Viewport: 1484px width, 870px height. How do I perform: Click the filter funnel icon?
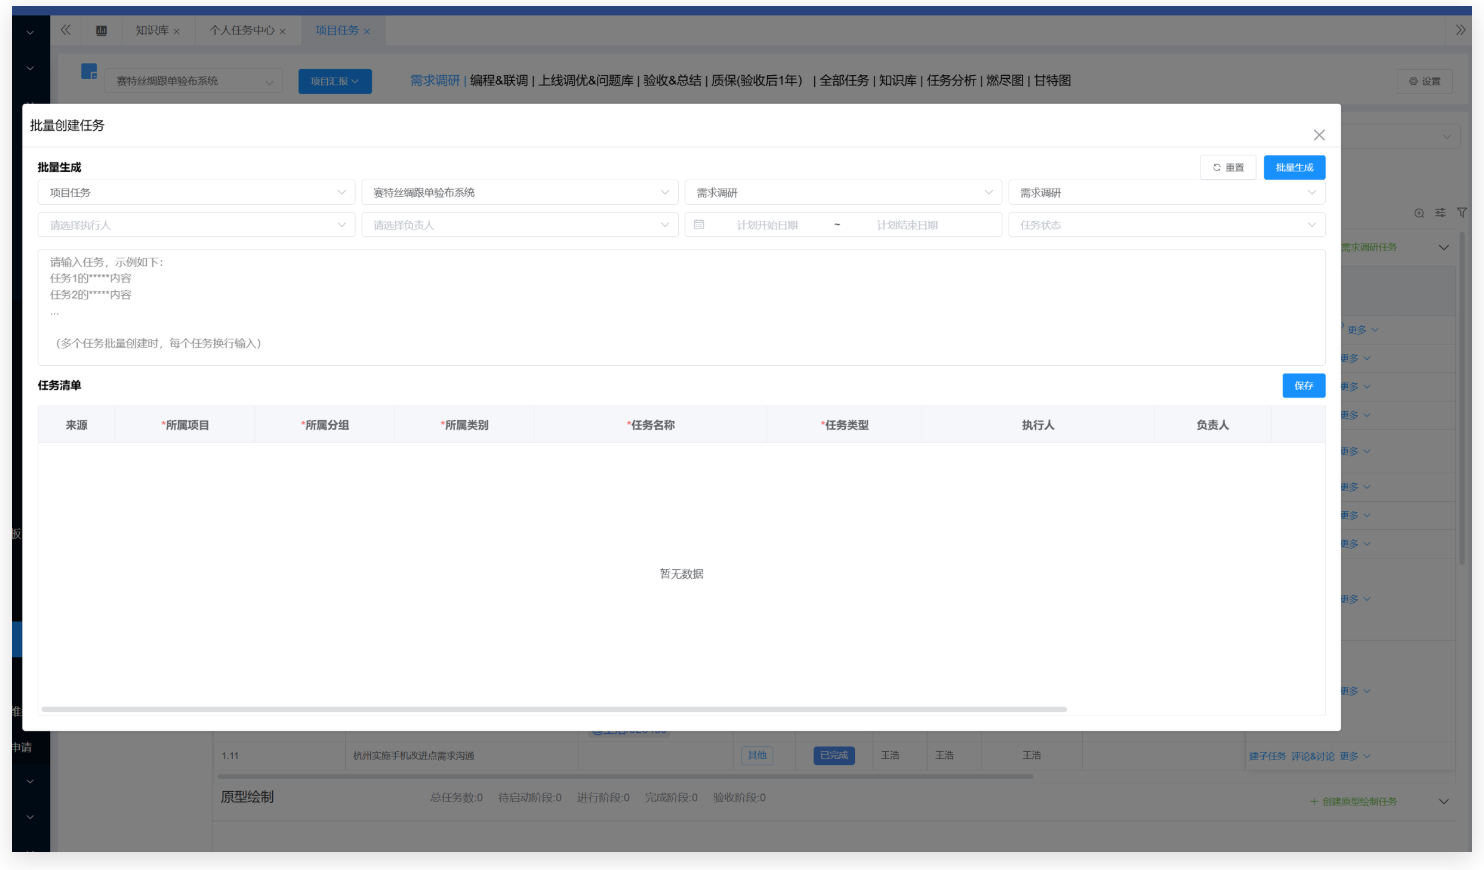click(x=1462, y=213)
